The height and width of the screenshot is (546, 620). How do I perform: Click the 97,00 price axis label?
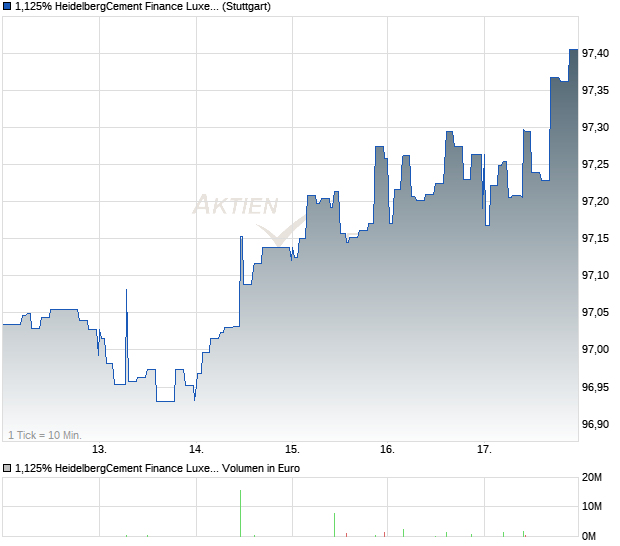[x=595, y=350]
